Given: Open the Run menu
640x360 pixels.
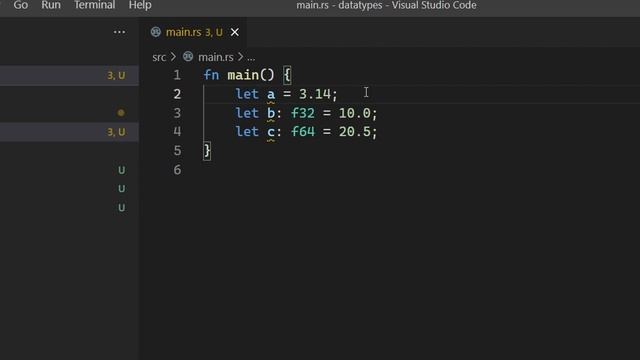Looking at the screenshot, I should pos(51,5).
